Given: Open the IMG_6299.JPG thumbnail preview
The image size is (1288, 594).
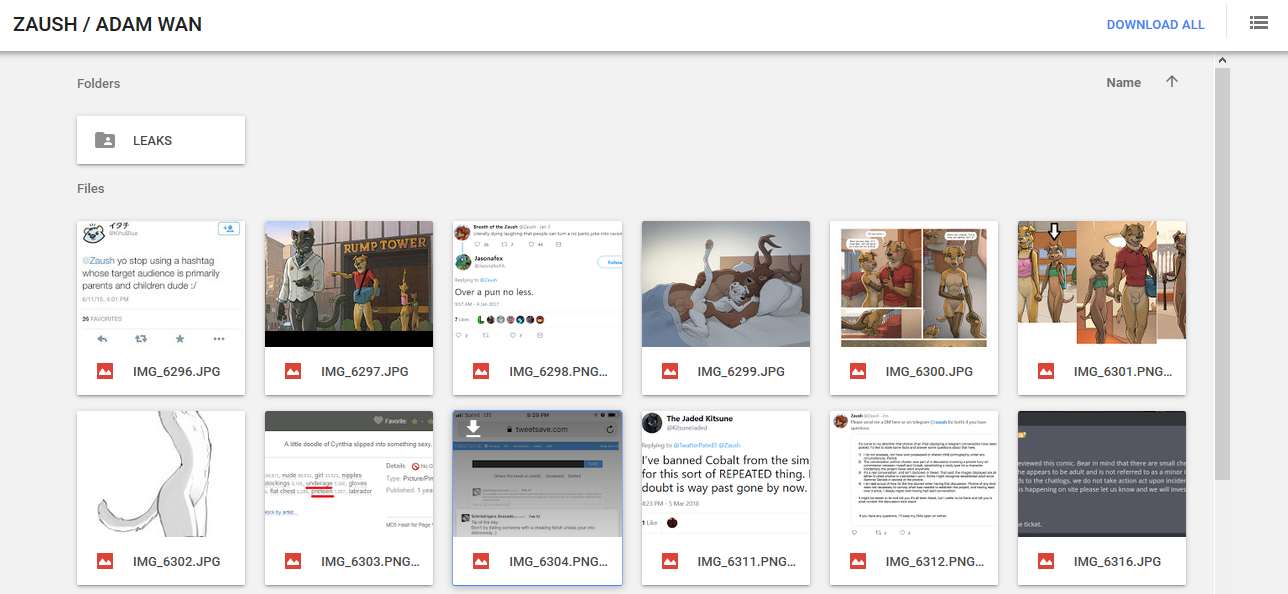Looking at the screenshot, I should point(725,284).
